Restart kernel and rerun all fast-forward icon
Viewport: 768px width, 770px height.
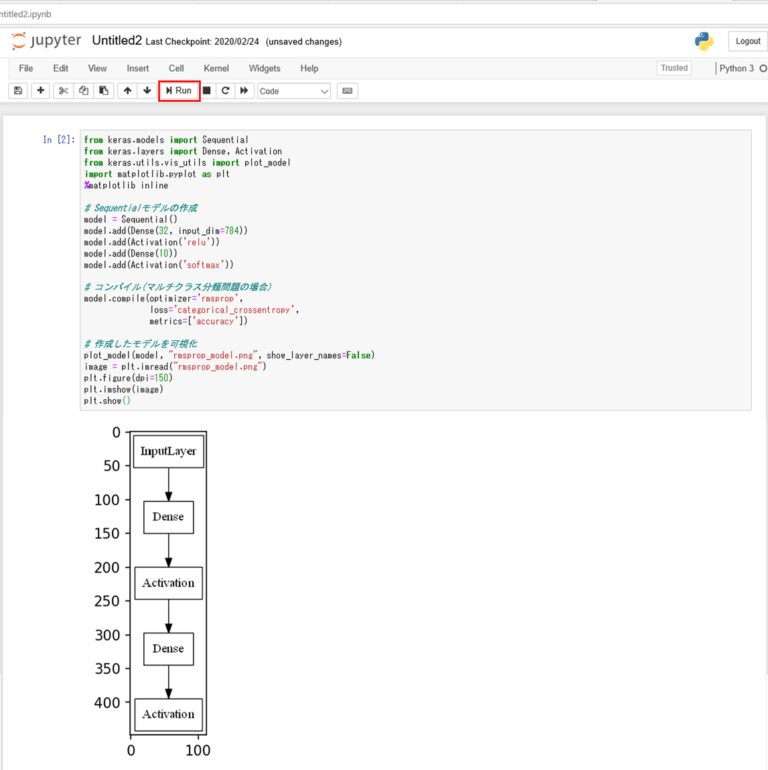pyautogui.click(x=244, y=91)
